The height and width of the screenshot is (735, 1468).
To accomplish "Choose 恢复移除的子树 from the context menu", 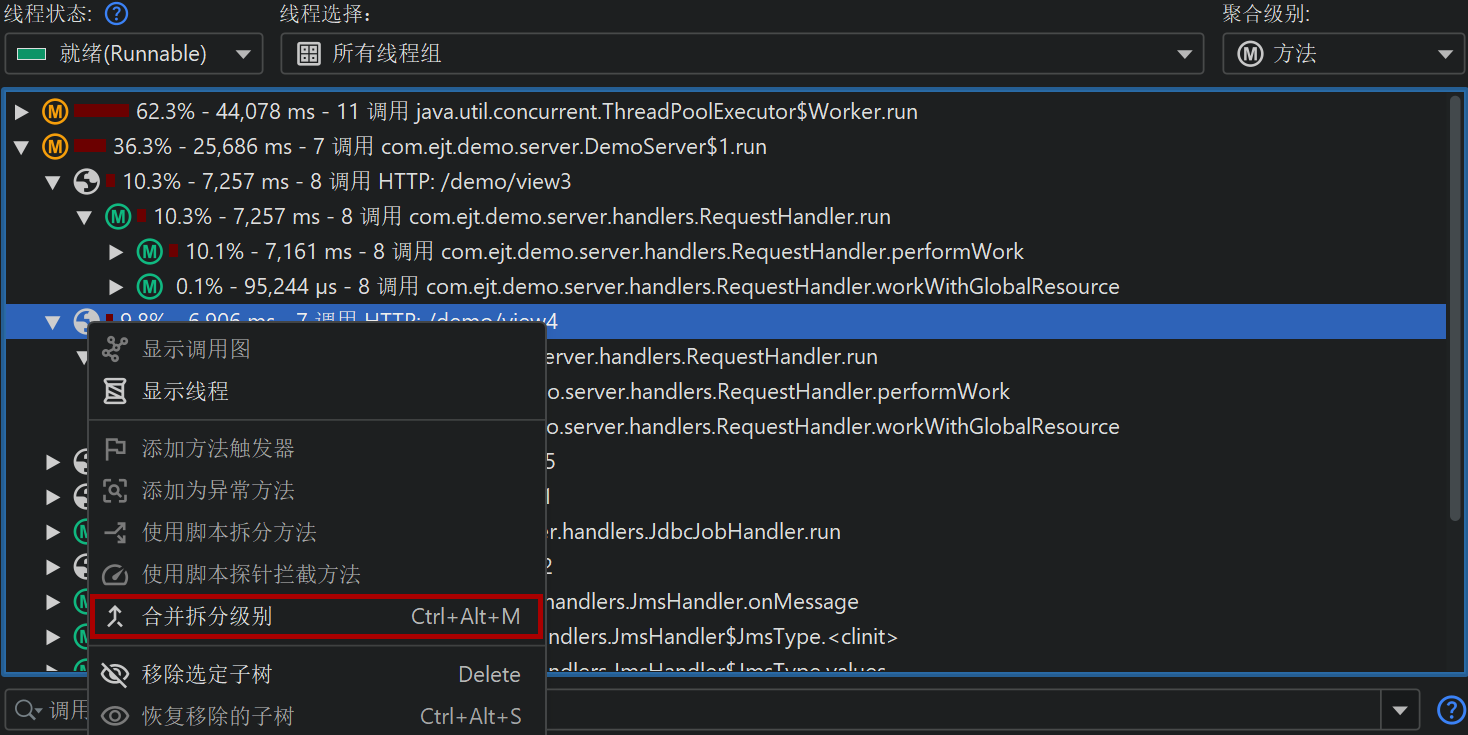I will (x=317, y=717).
